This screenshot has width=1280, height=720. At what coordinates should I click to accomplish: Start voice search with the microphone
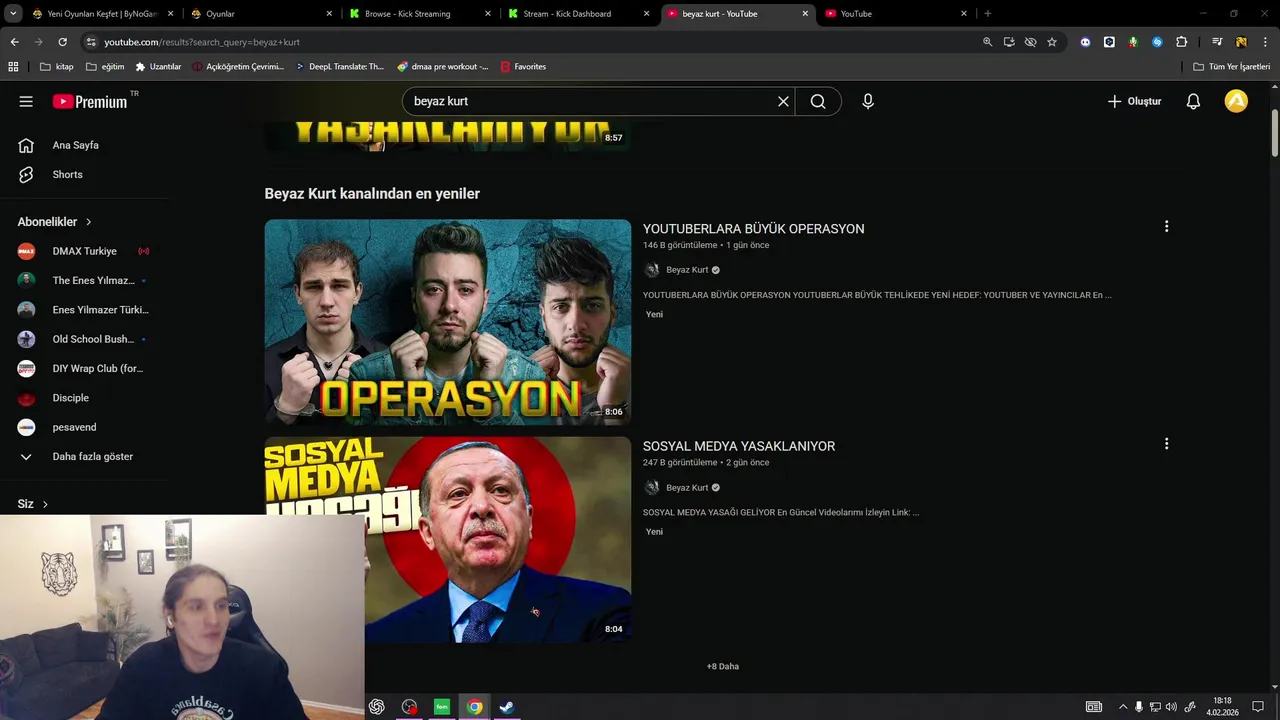868,101
